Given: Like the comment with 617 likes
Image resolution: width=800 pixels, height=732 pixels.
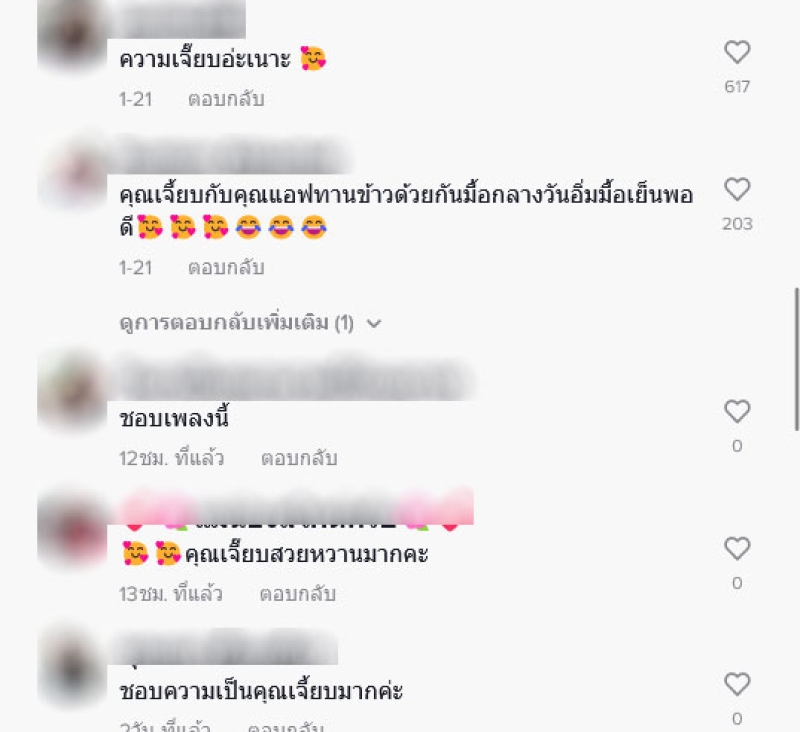Looking at the screenshot, I should [x=737, y=53].
